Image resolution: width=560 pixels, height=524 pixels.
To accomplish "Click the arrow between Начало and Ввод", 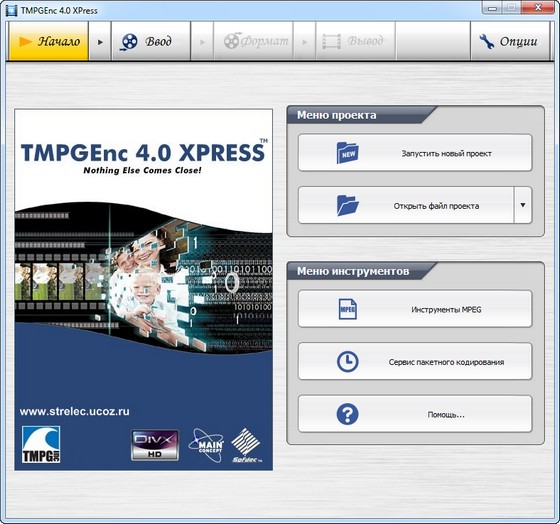I will tap(100, 42).
